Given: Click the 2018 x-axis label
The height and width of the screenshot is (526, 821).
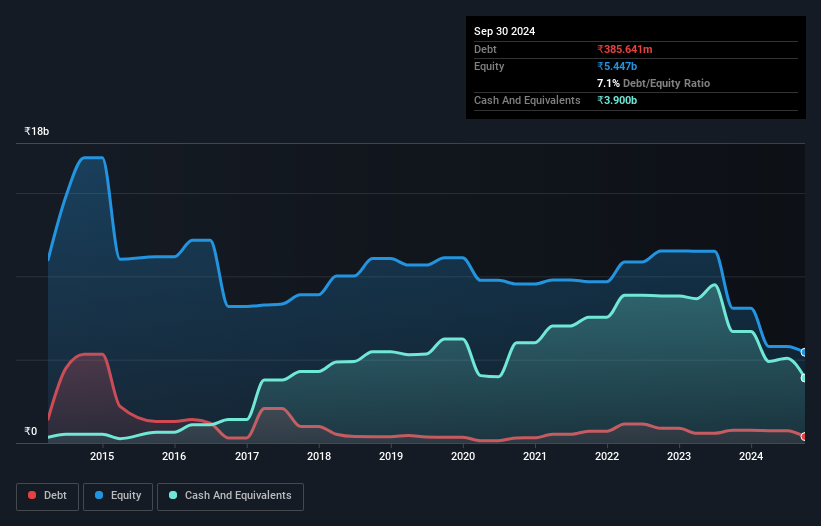Looking at the screenshot, I should pyautogui.click(x=319, y=456).
